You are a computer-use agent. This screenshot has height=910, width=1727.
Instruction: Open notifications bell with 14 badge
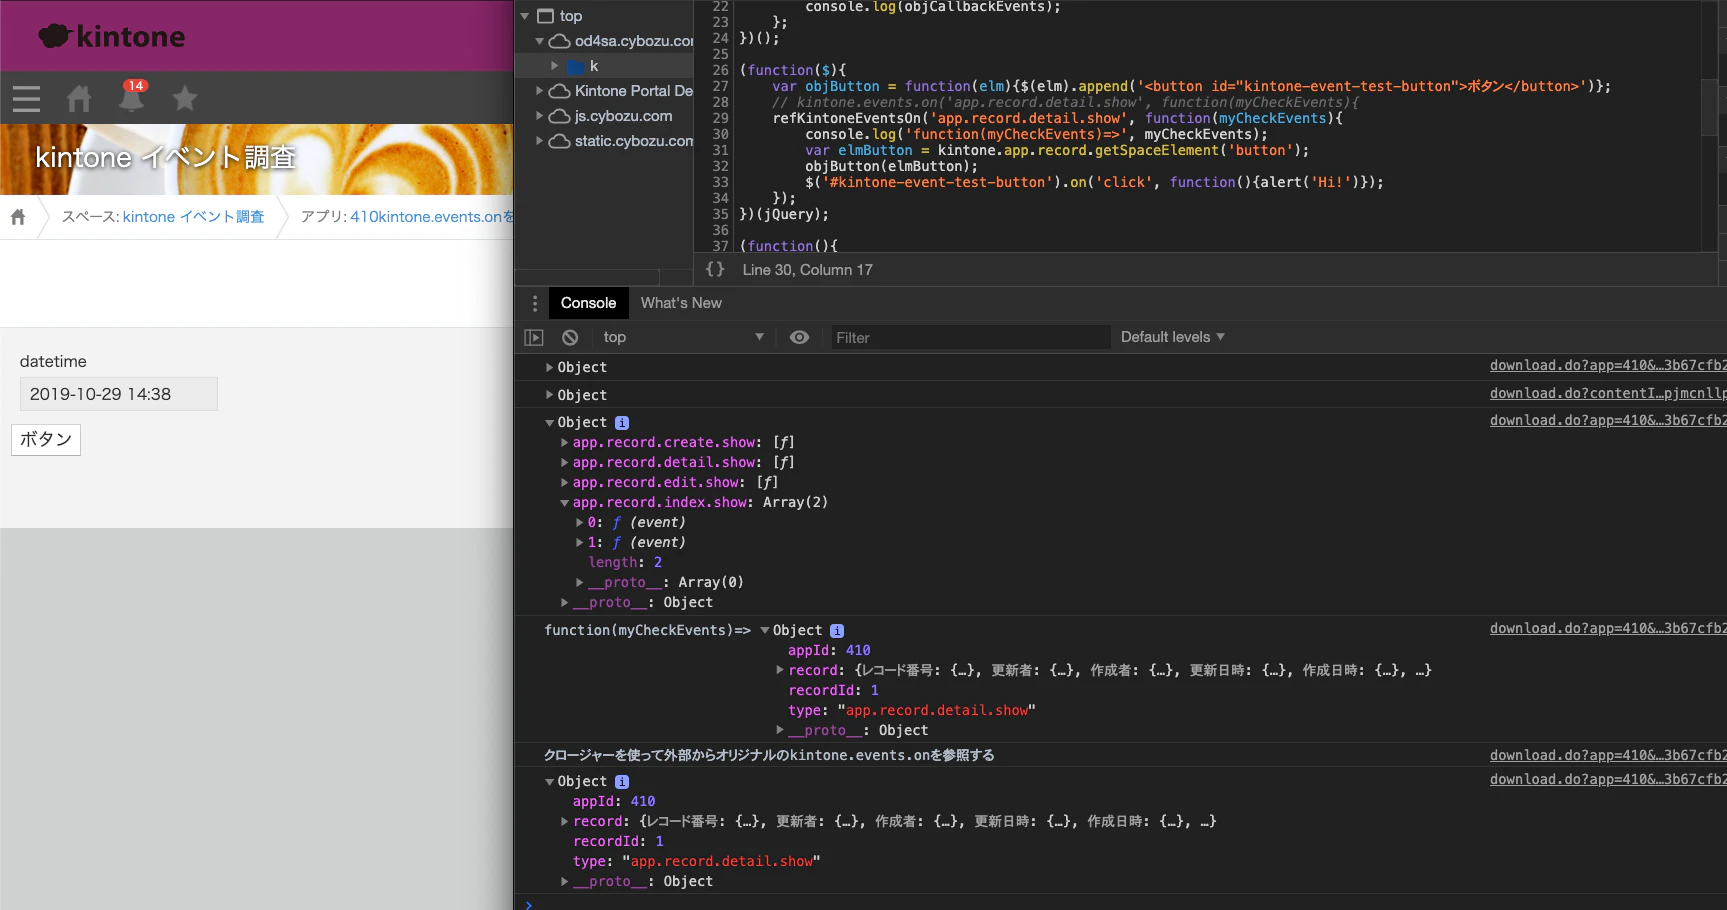point(132,96)
